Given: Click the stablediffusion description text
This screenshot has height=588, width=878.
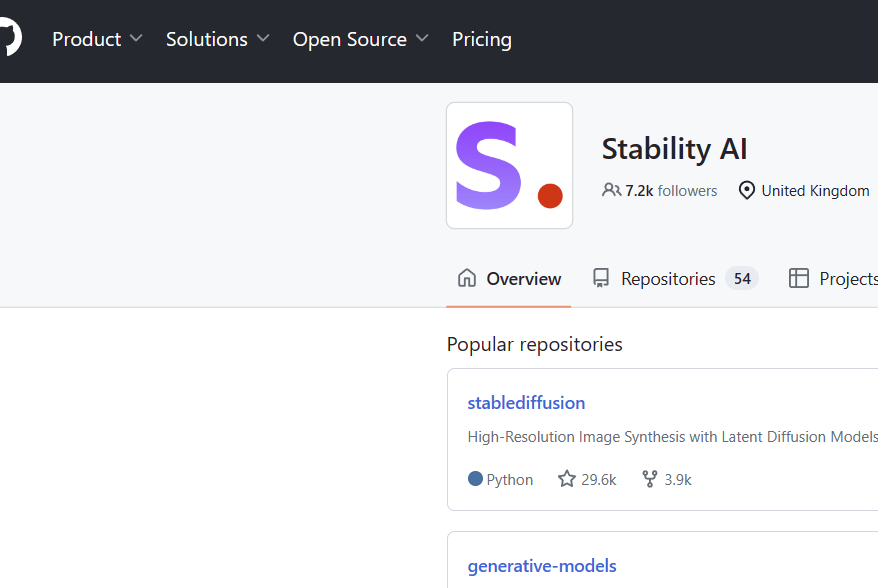Looking at the screenshot, I should 672,437.
